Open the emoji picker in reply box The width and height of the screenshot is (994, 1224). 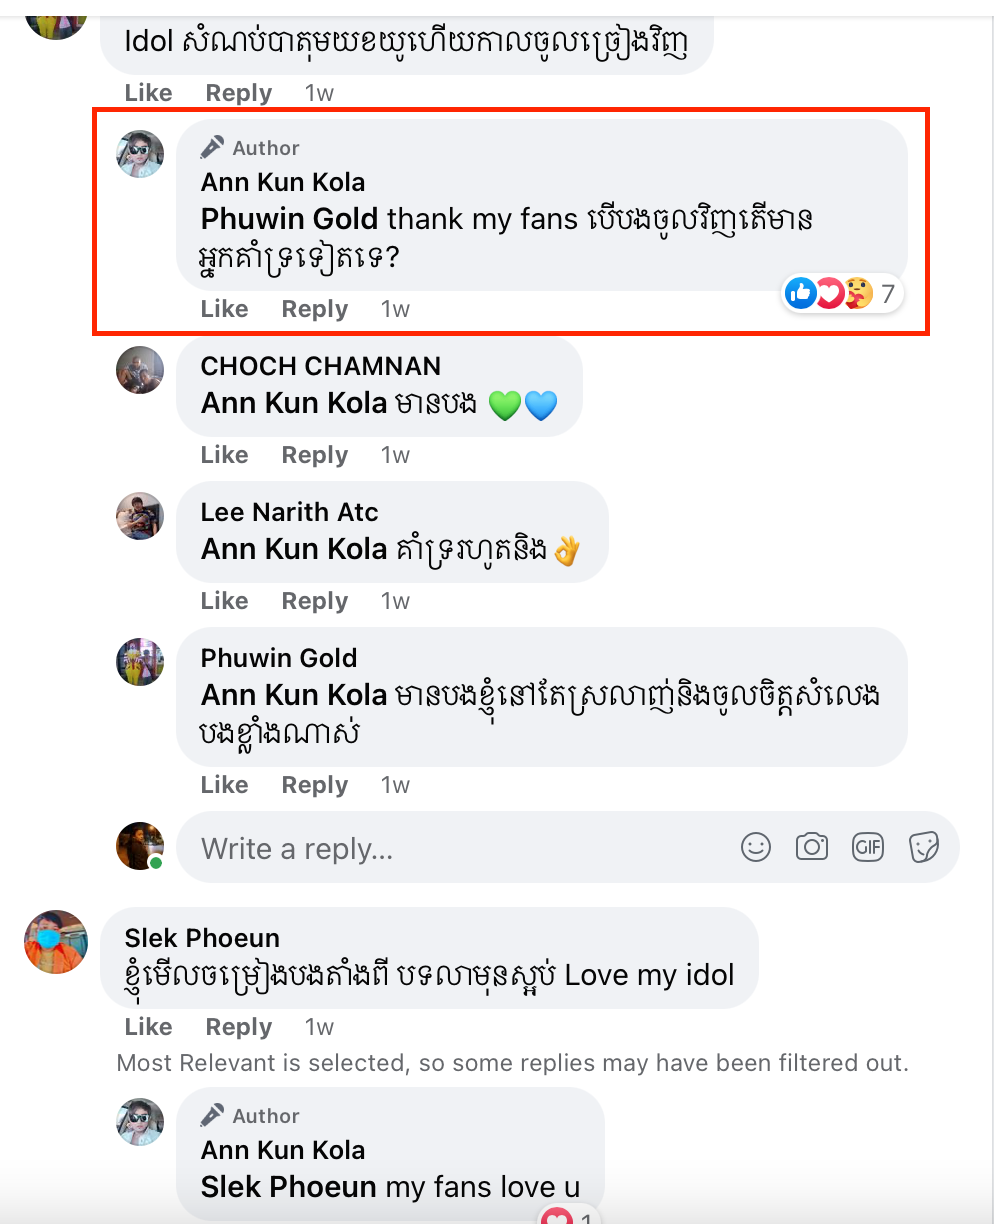click(756, 848)
